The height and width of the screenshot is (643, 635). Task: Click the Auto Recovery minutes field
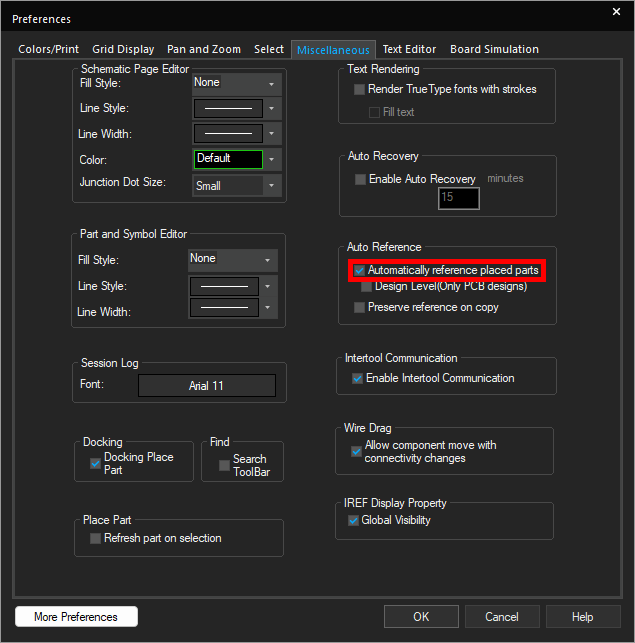pyautogui.click(x=459, y=198)
